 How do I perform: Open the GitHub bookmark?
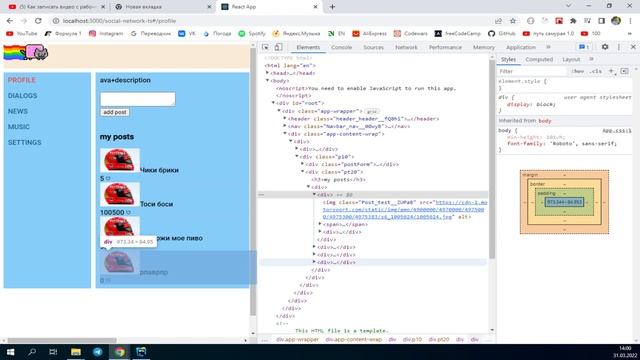coord(502,33)
